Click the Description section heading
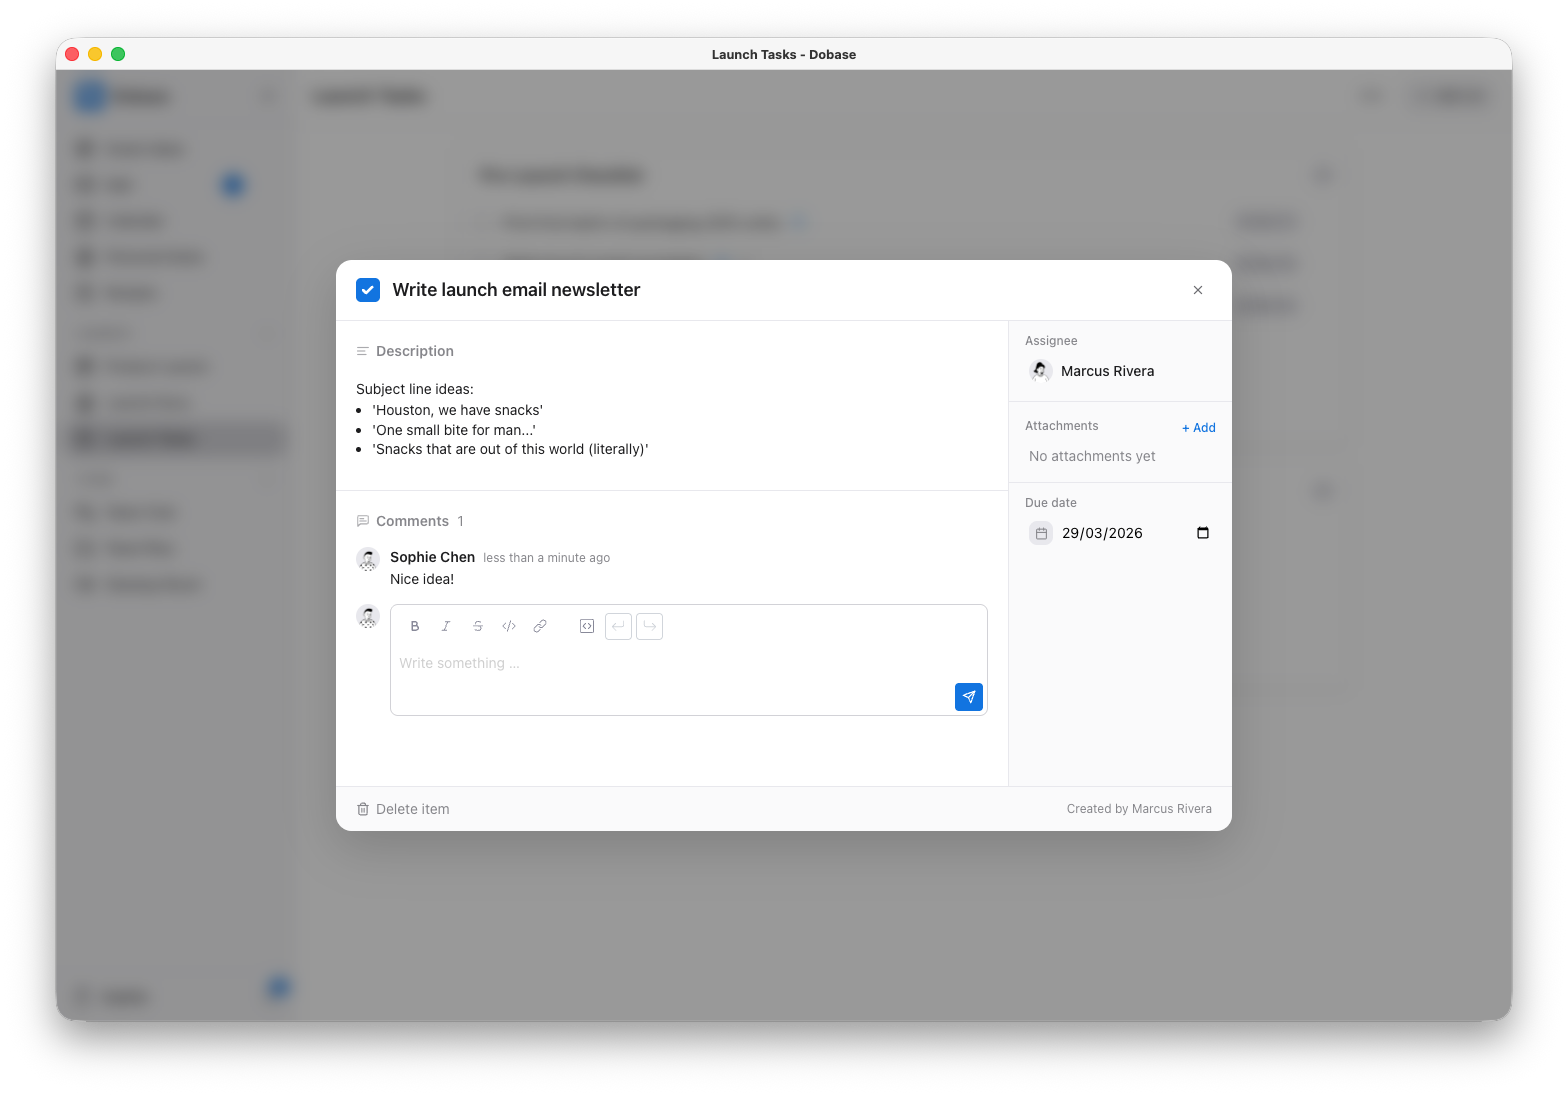The width and height of the screenshot is (1568, 1095). point(415,351)
